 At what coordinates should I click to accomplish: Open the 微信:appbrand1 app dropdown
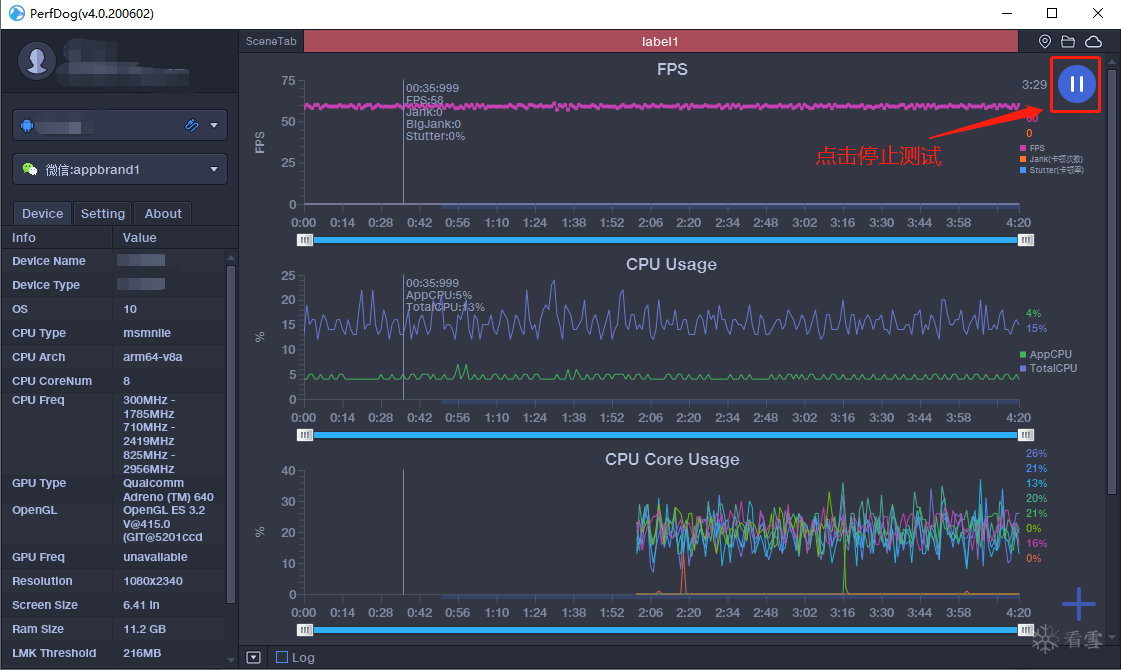coord(120,169)
